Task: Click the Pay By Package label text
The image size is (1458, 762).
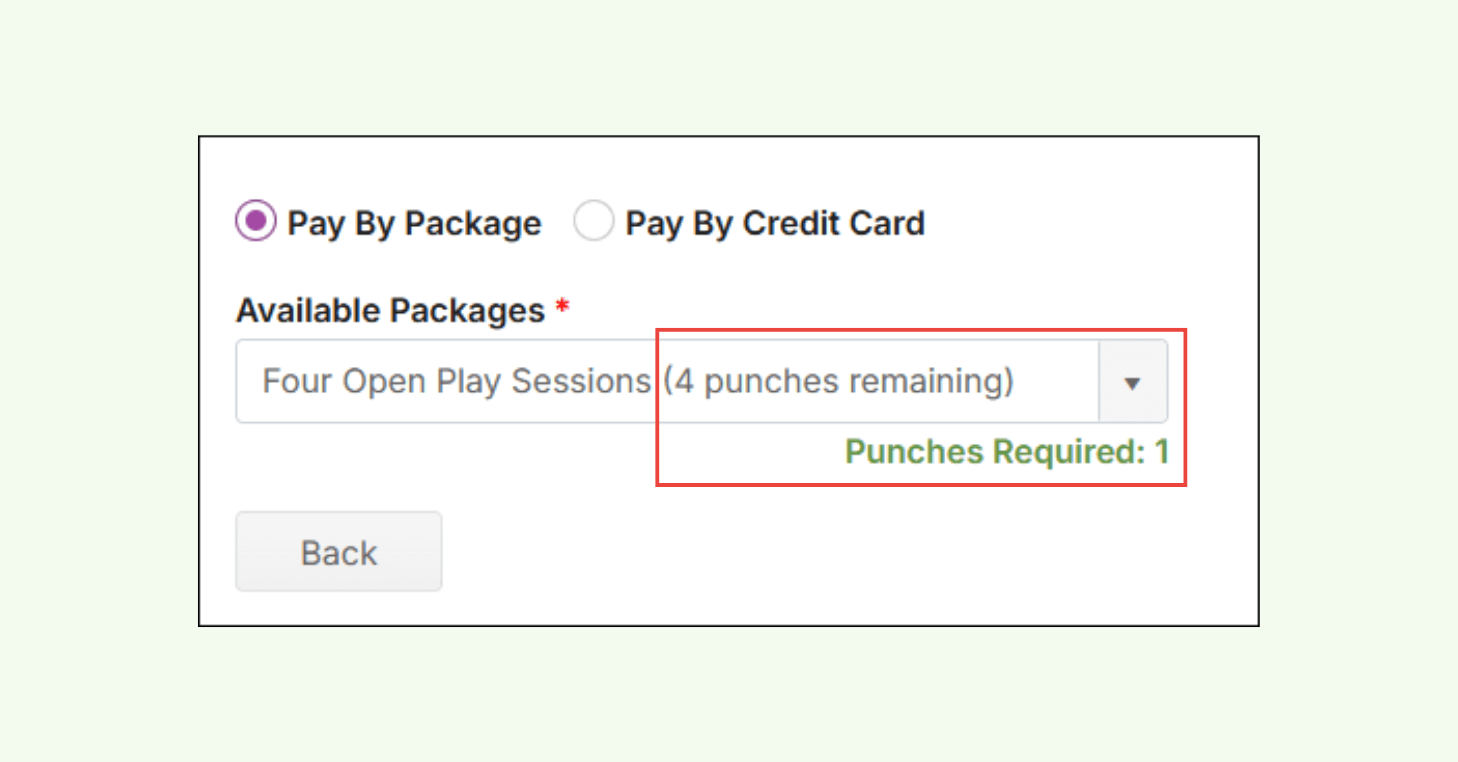Action: coord(414,223)
